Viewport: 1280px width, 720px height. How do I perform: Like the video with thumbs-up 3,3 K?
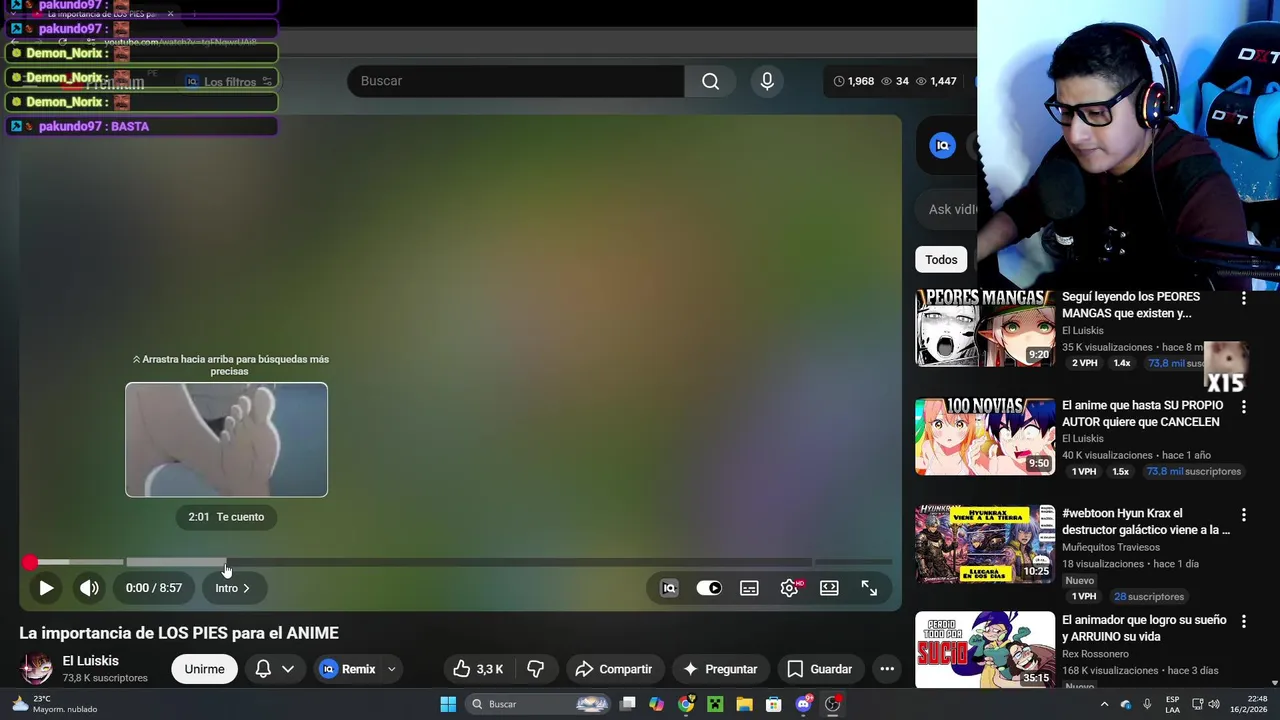(478, 669)
